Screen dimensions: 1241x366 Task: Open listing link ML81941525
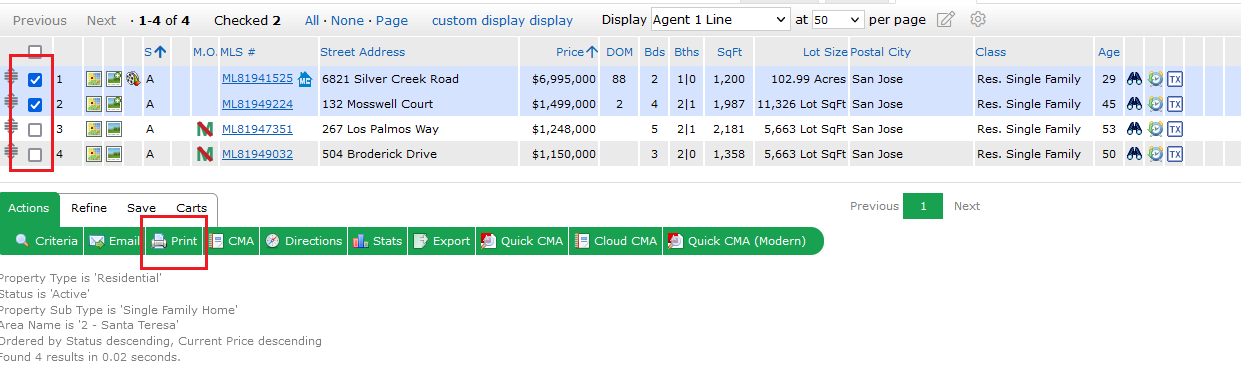pyautogui.click(x=257, y=79)
